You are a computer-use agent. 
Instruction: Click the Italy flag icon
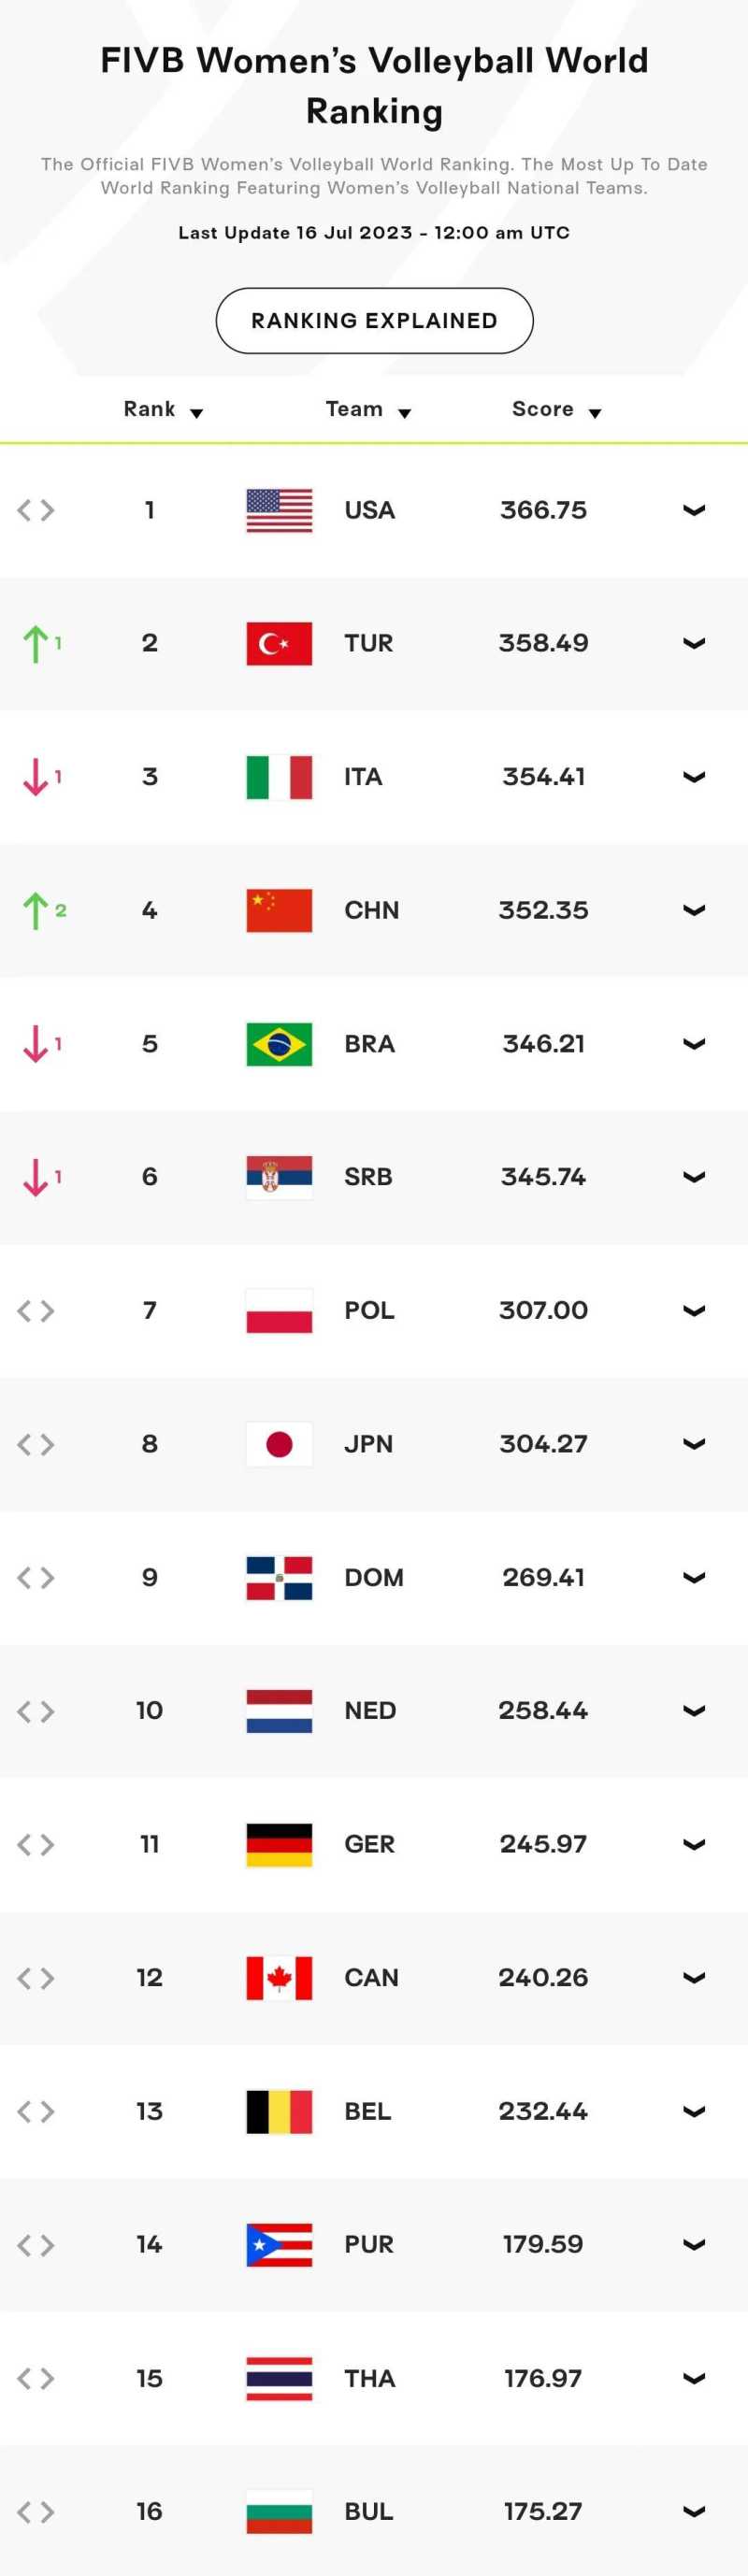(x=279, y=777)
